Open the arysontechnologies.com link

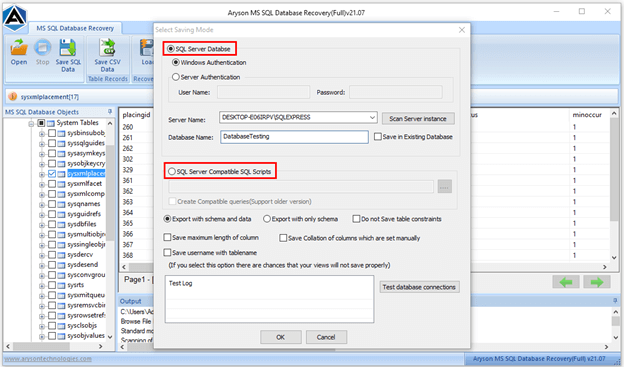click(x=48, y=359)
